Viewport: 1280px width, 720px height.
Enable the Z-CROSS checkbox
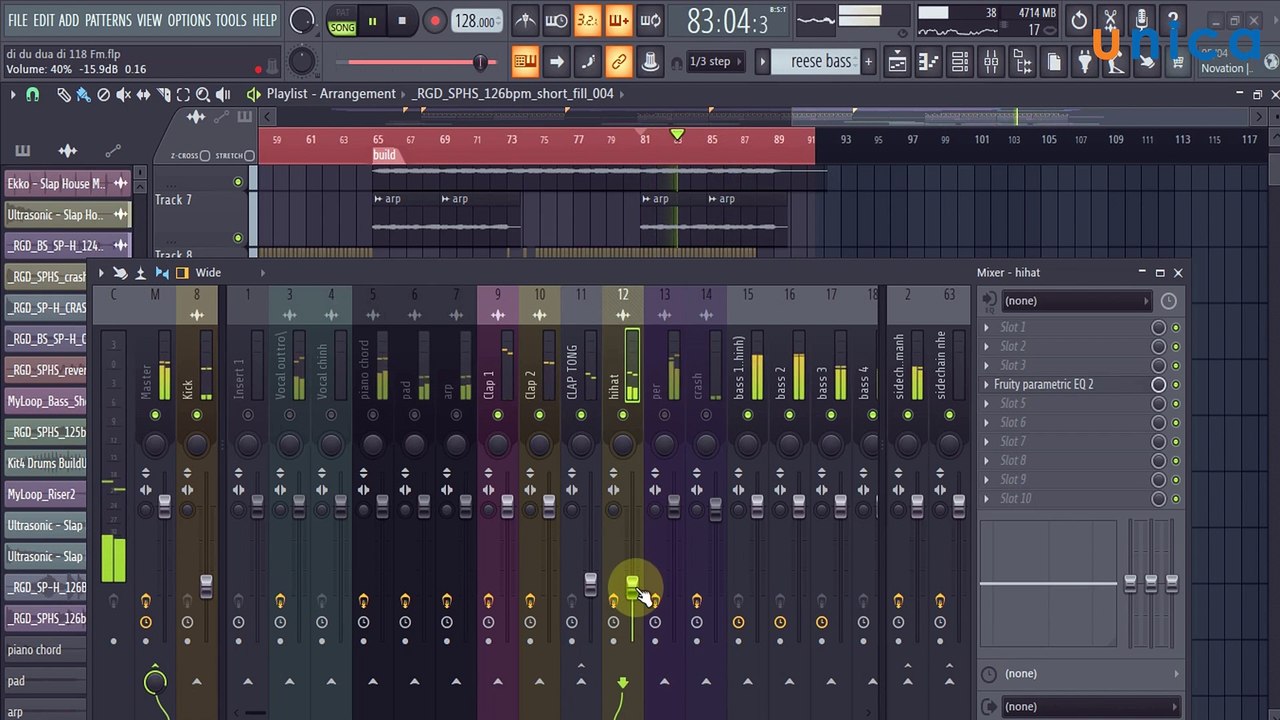(205, 155)
